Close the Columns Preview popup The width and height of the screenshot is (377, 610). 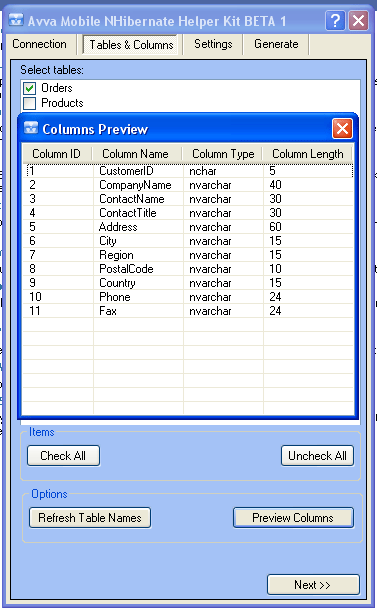coord(342,129)
